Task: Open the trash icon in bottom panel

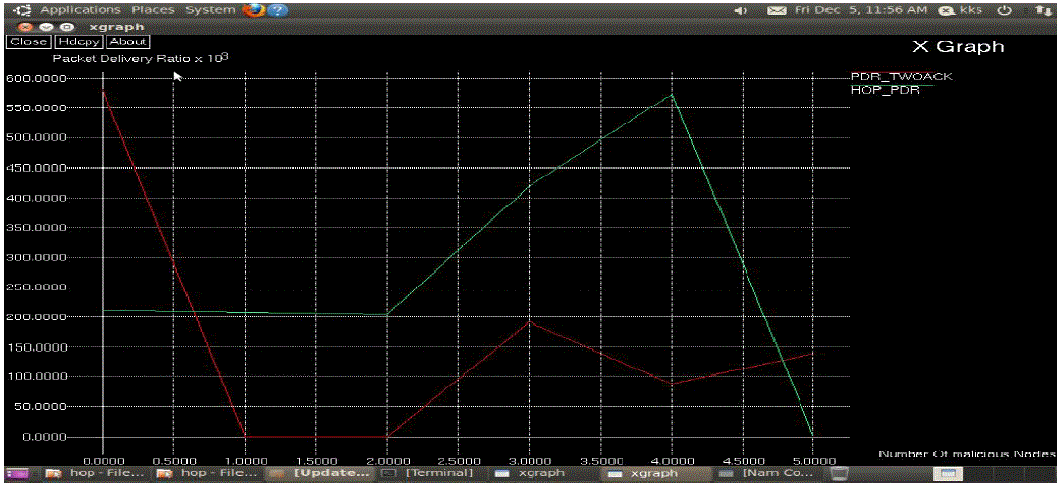Action: coord(840,473)
